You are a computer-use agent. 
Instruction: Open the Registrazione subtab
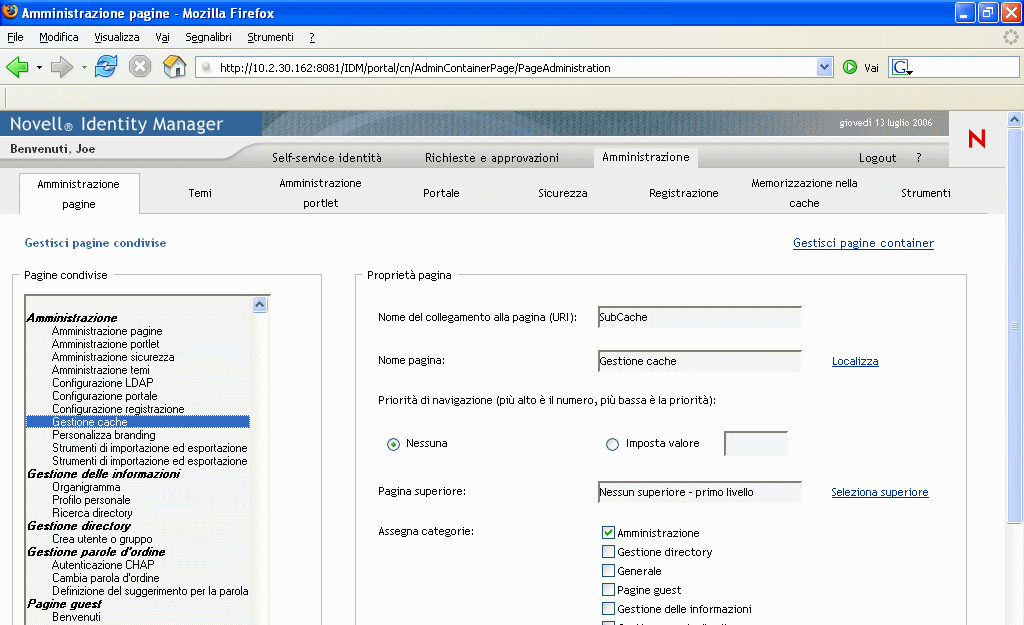coord(684,193)
